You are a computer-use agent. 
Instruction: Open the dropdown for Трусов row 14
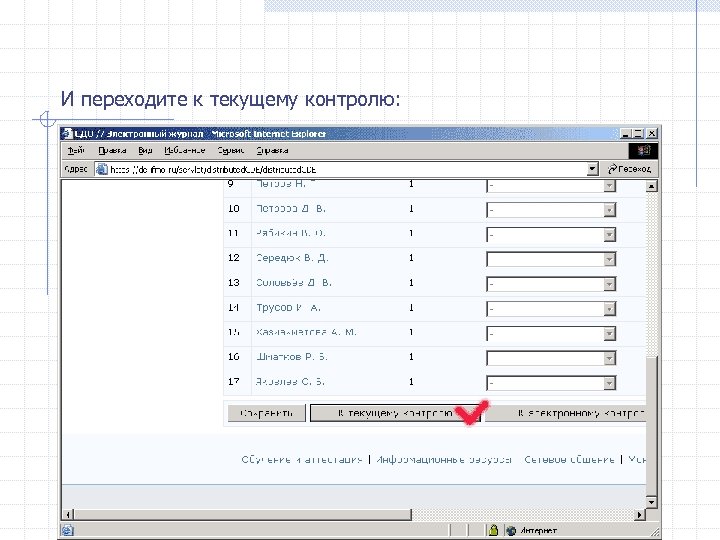coord(609,309)
